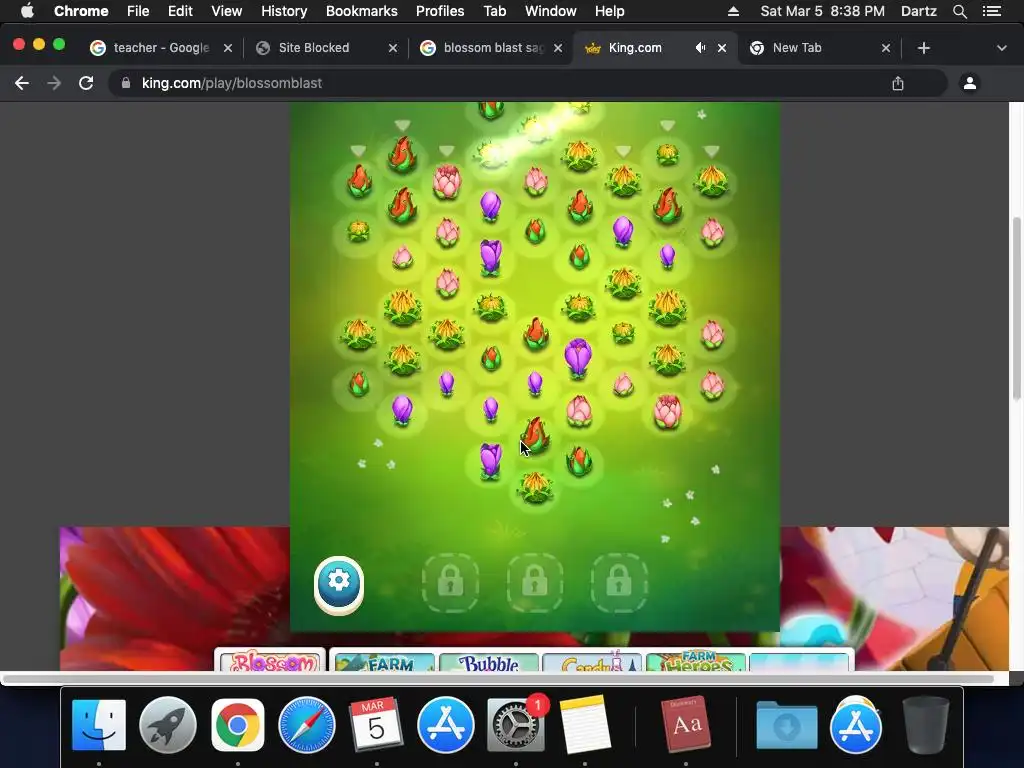The width and height of the screenshot is (1024, 768).
Task: Go back to the previous page
Action: pos(22,83)
